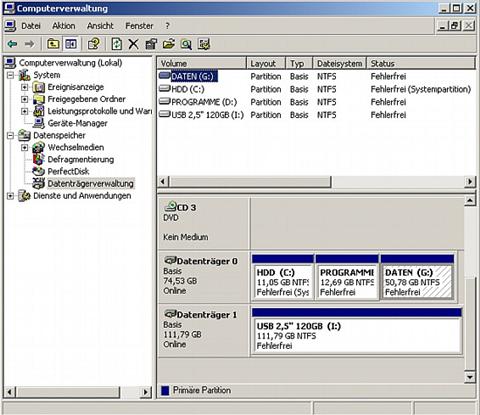Click the PROGRAMME (D:) drive icon in list
The width and height of the screenshot is (480, 415).
coord(164,101)
